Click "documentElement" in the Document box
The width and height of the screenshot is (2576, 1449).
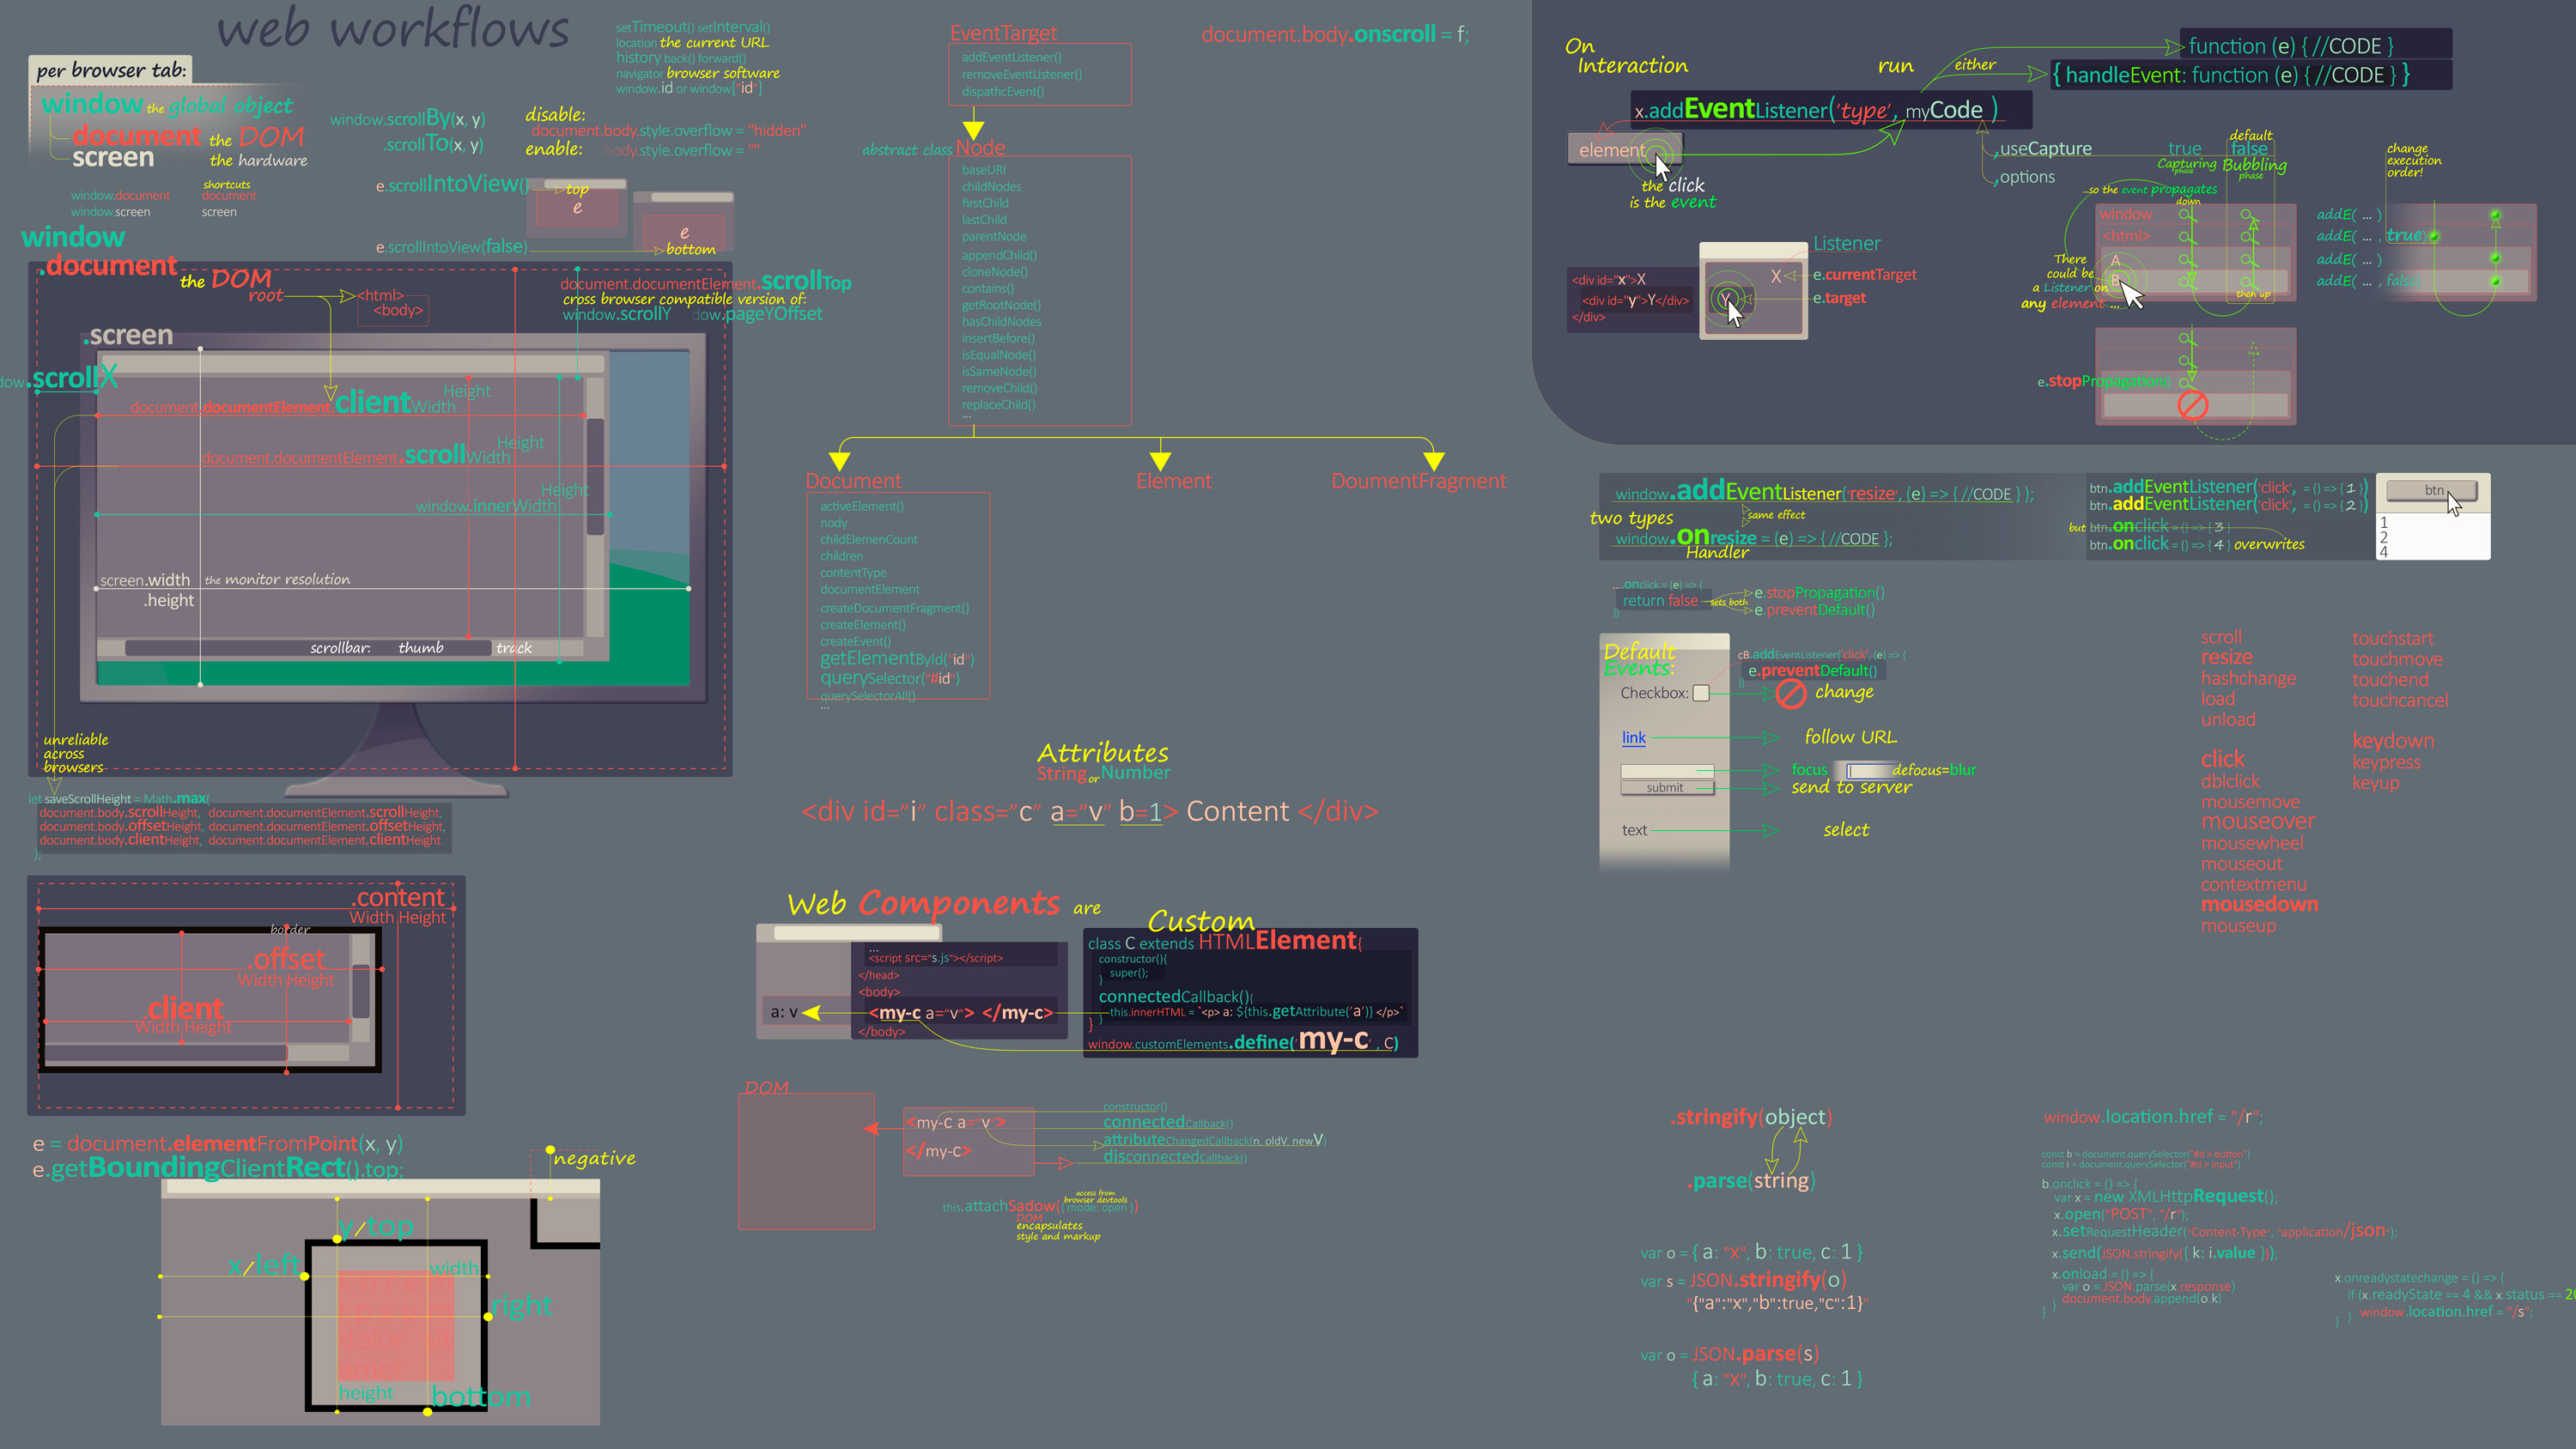click(x=869, y=590)
